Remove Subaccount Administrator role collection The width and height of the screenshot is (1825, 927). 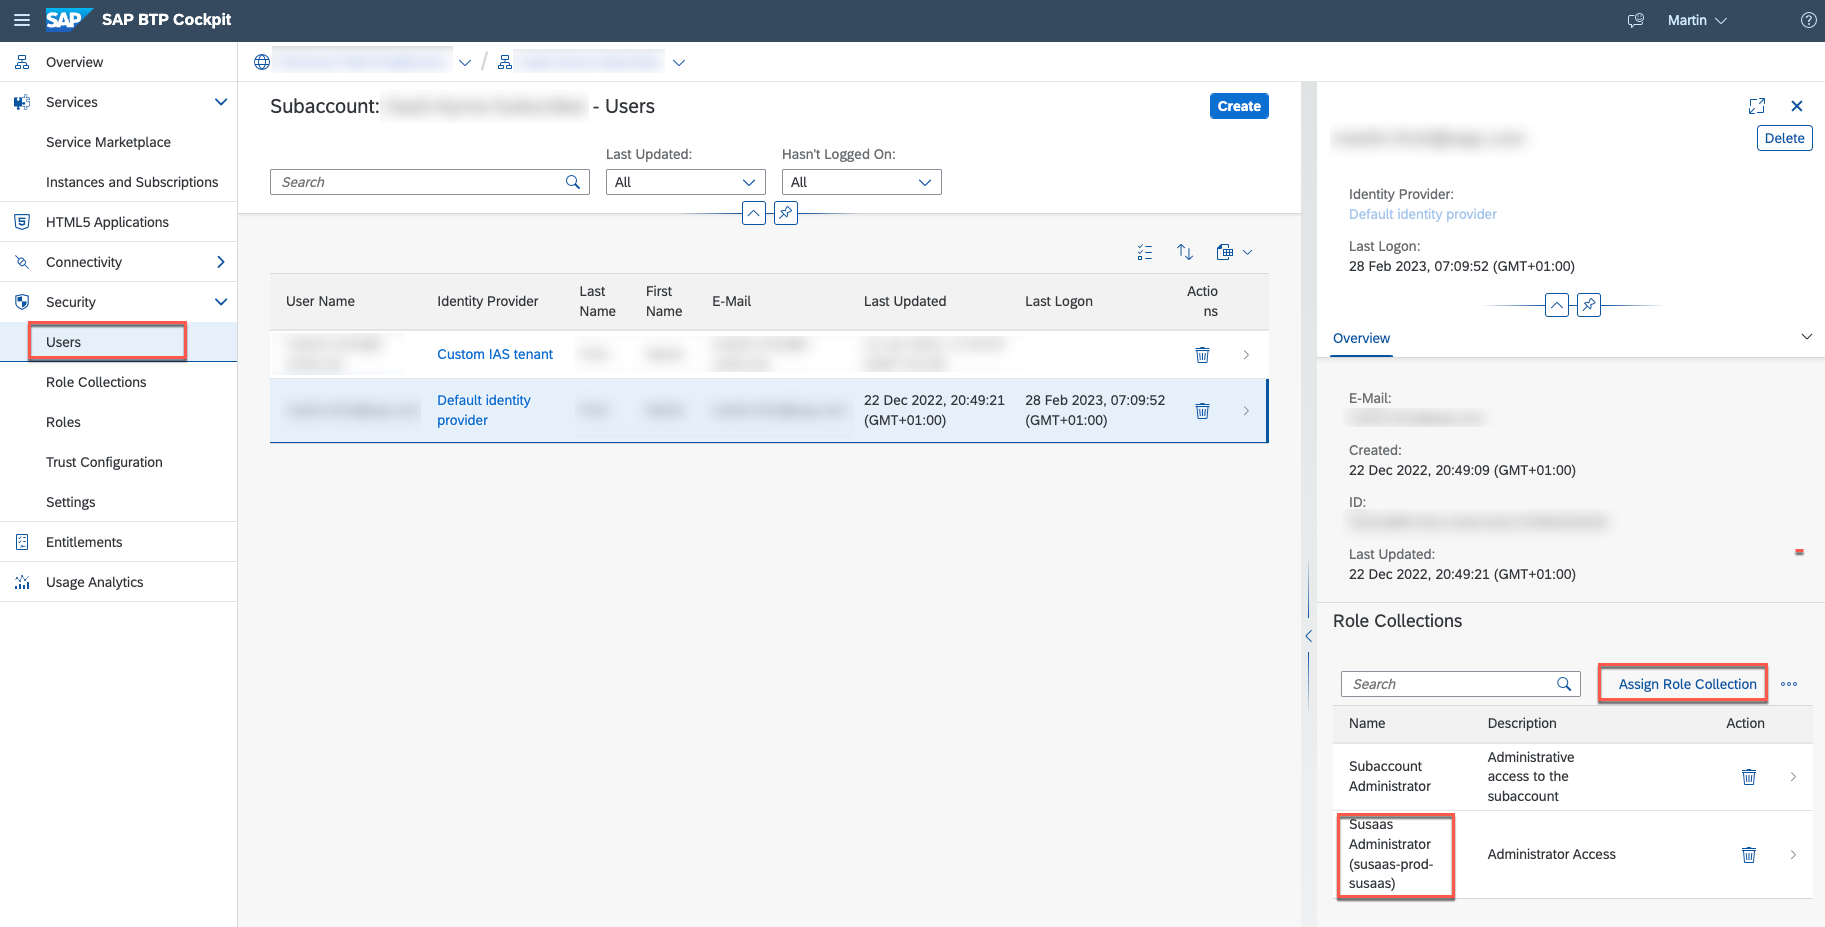coord(1749,777)
